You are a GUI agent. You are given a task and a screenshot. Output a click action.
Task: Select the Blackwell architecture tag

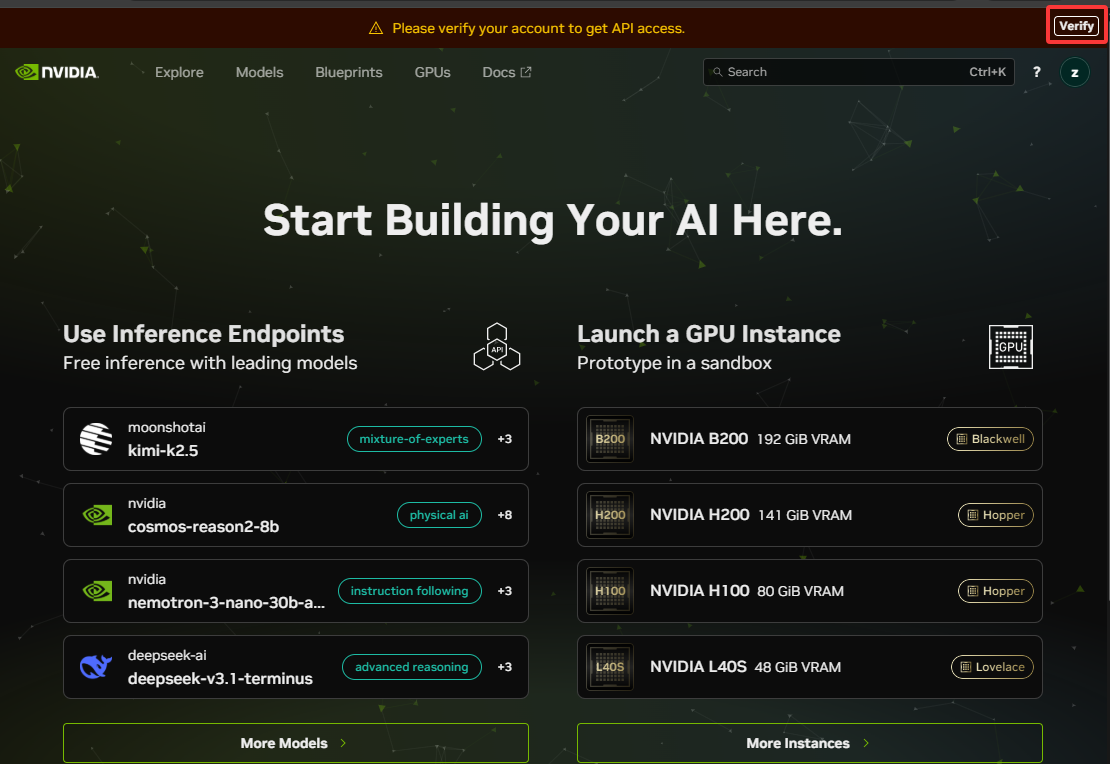pyautogui.click(x=990, y=439)
